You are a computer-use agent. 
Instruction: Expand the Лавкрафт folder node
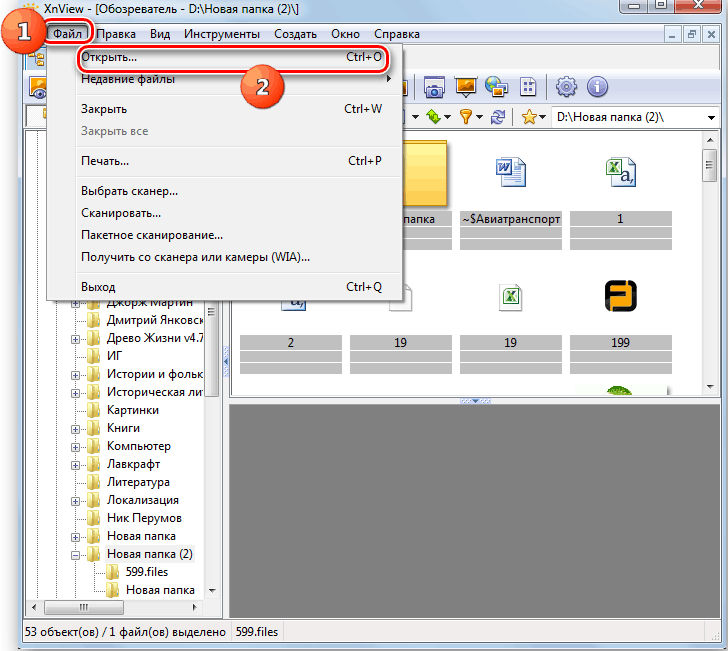pos(75,465)
